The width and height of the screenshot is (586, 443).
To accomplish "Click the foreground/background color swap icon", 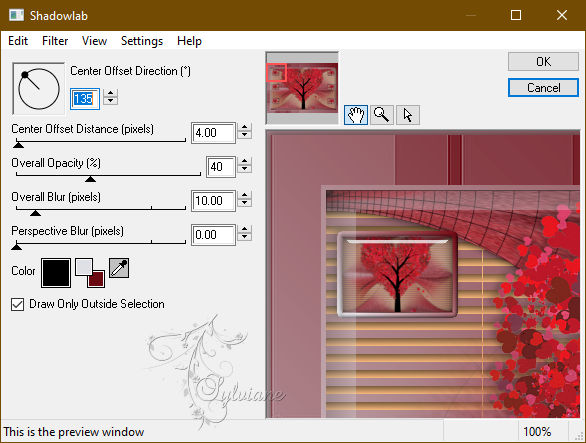I will [90, 273].
